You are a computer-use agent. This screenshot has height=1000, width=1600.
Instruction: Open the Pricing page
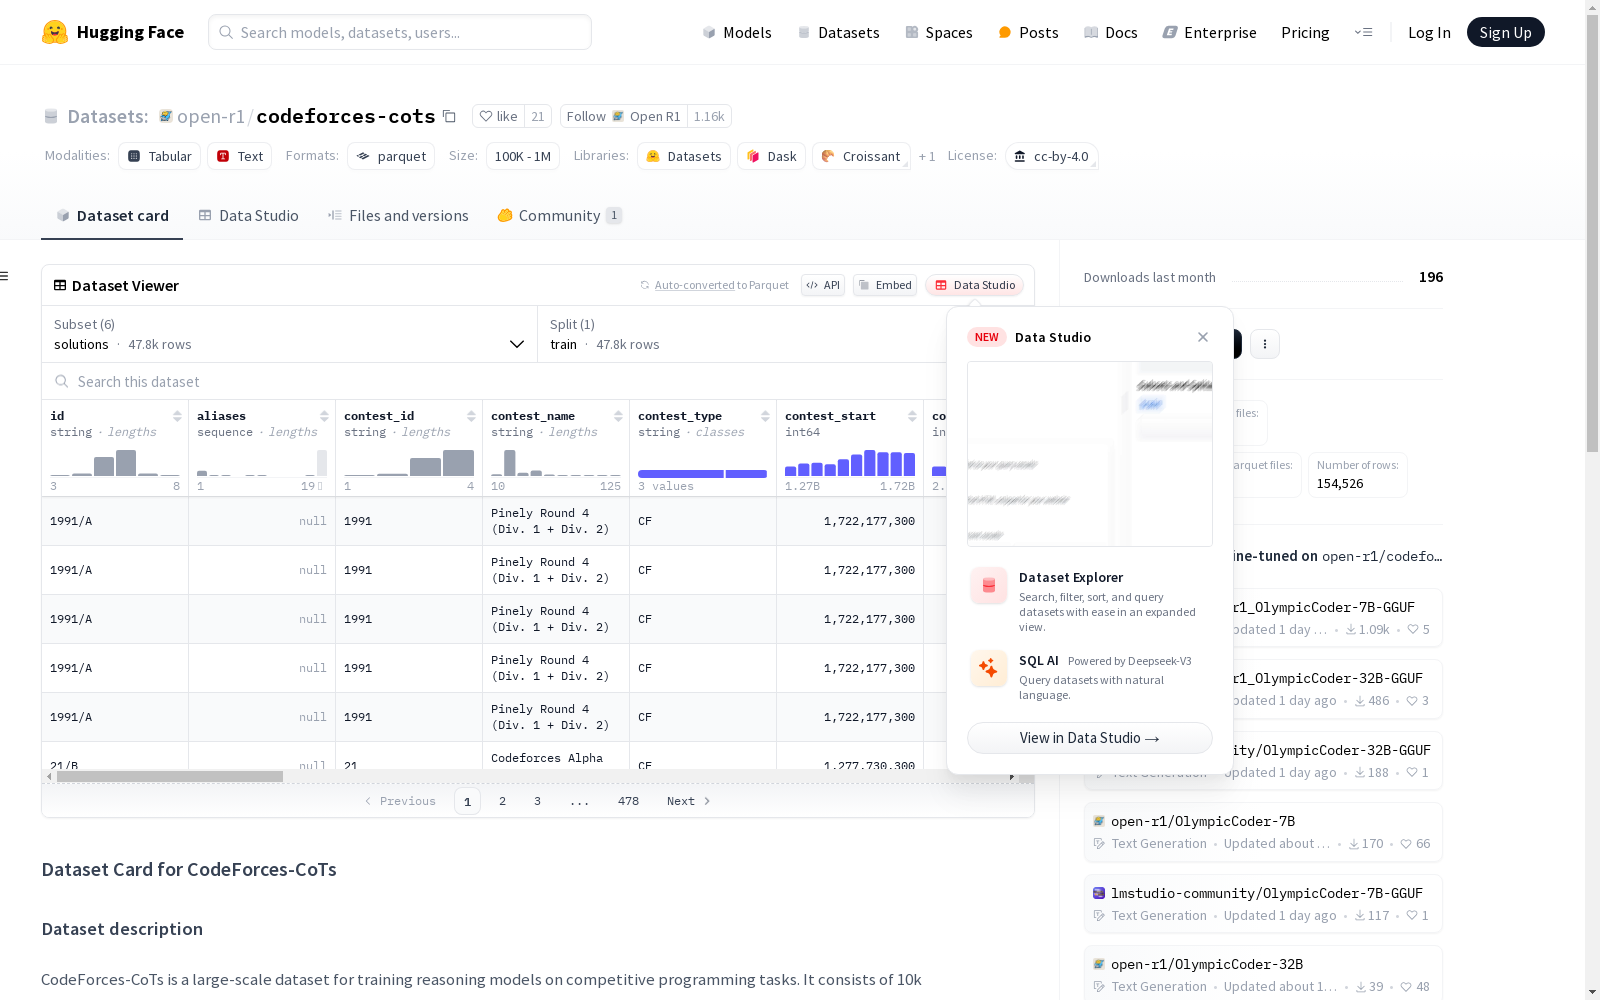click(1305, 32)
